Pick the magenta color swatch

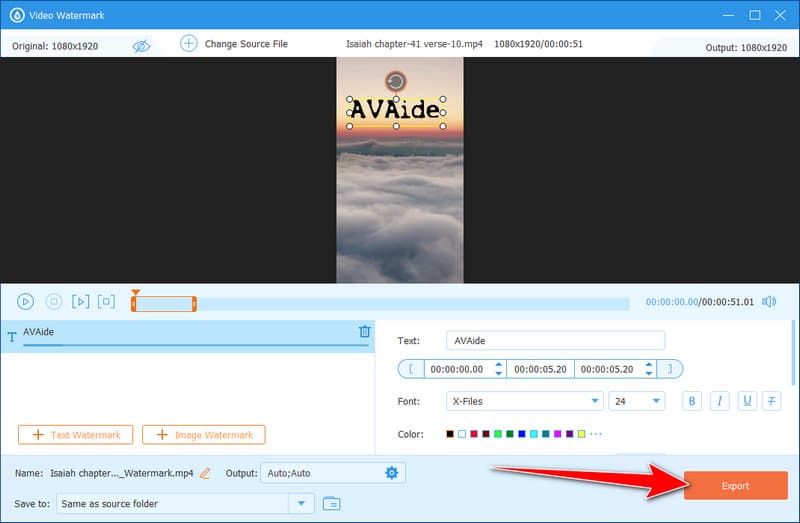click(558, 434)
